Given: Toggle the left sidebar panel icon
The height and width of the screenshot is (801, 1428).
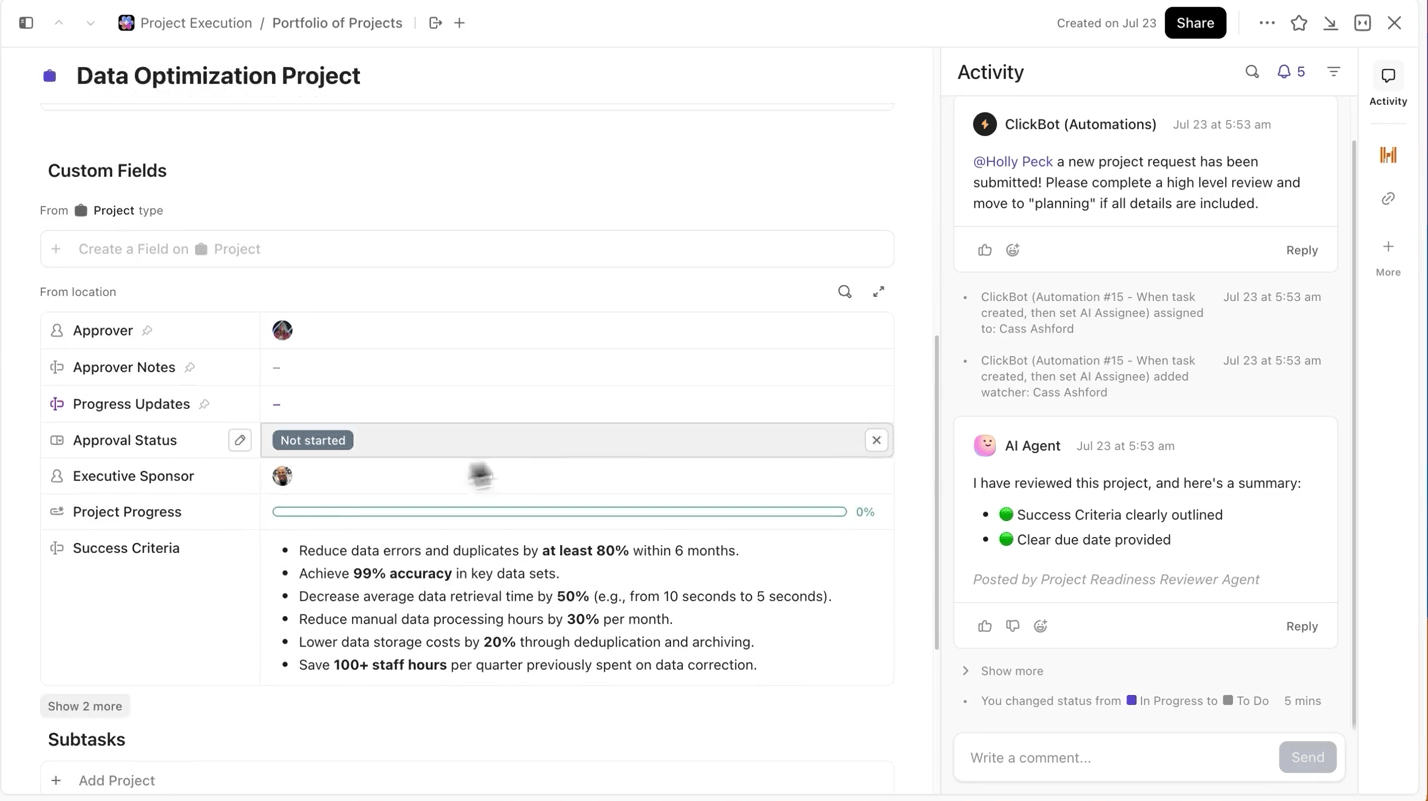Looking at the screenshot, I should click(x=26, y=23).
